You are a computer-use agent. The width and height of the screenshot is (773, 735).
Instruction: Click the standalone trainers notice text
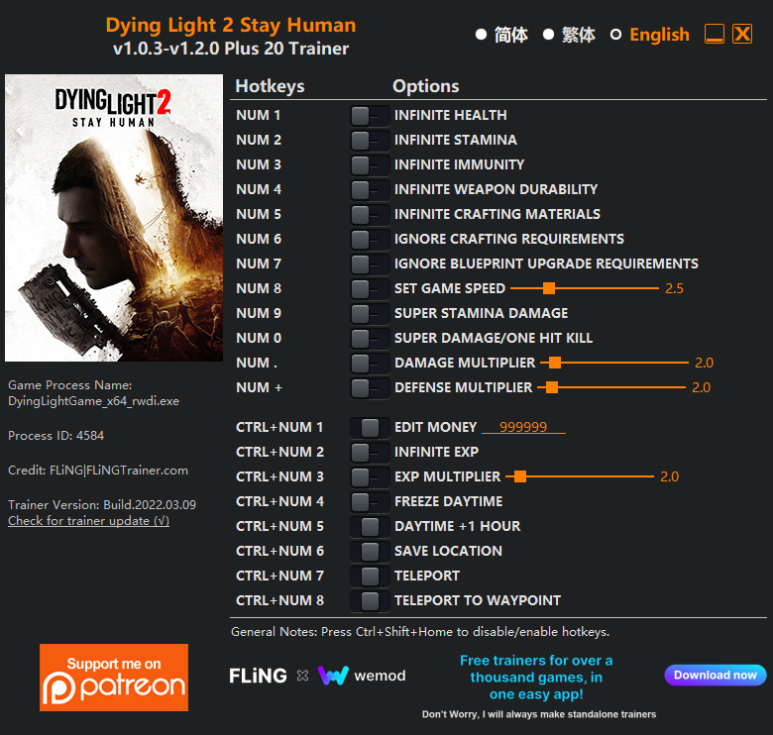point(539,714)
